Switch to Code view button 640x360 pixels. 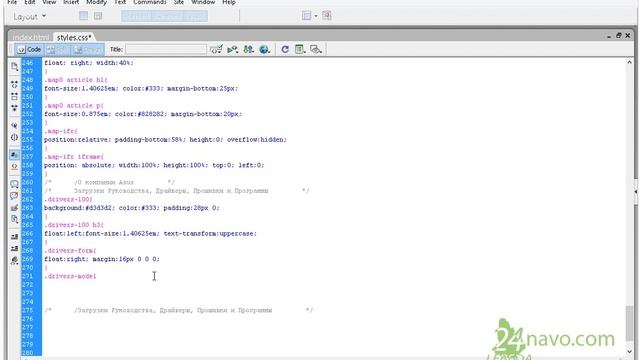click(x=29, y=49)
